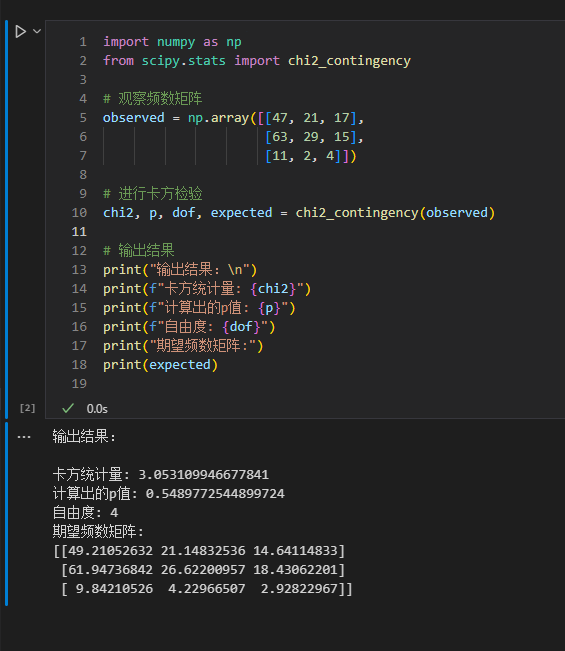Run the notebook cell with play icon
Screen dimensions: 565x651
20,32
